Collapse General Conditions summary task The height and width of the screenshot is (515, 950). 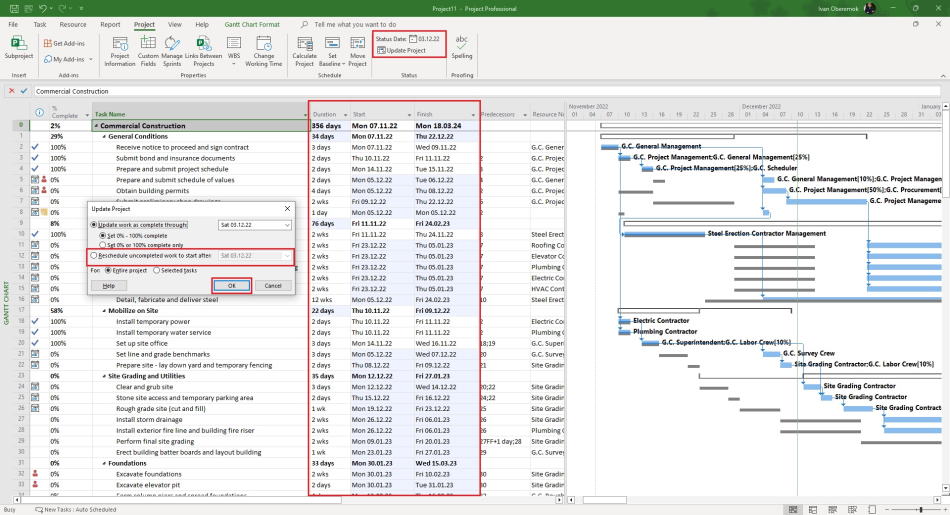[104, 137]
